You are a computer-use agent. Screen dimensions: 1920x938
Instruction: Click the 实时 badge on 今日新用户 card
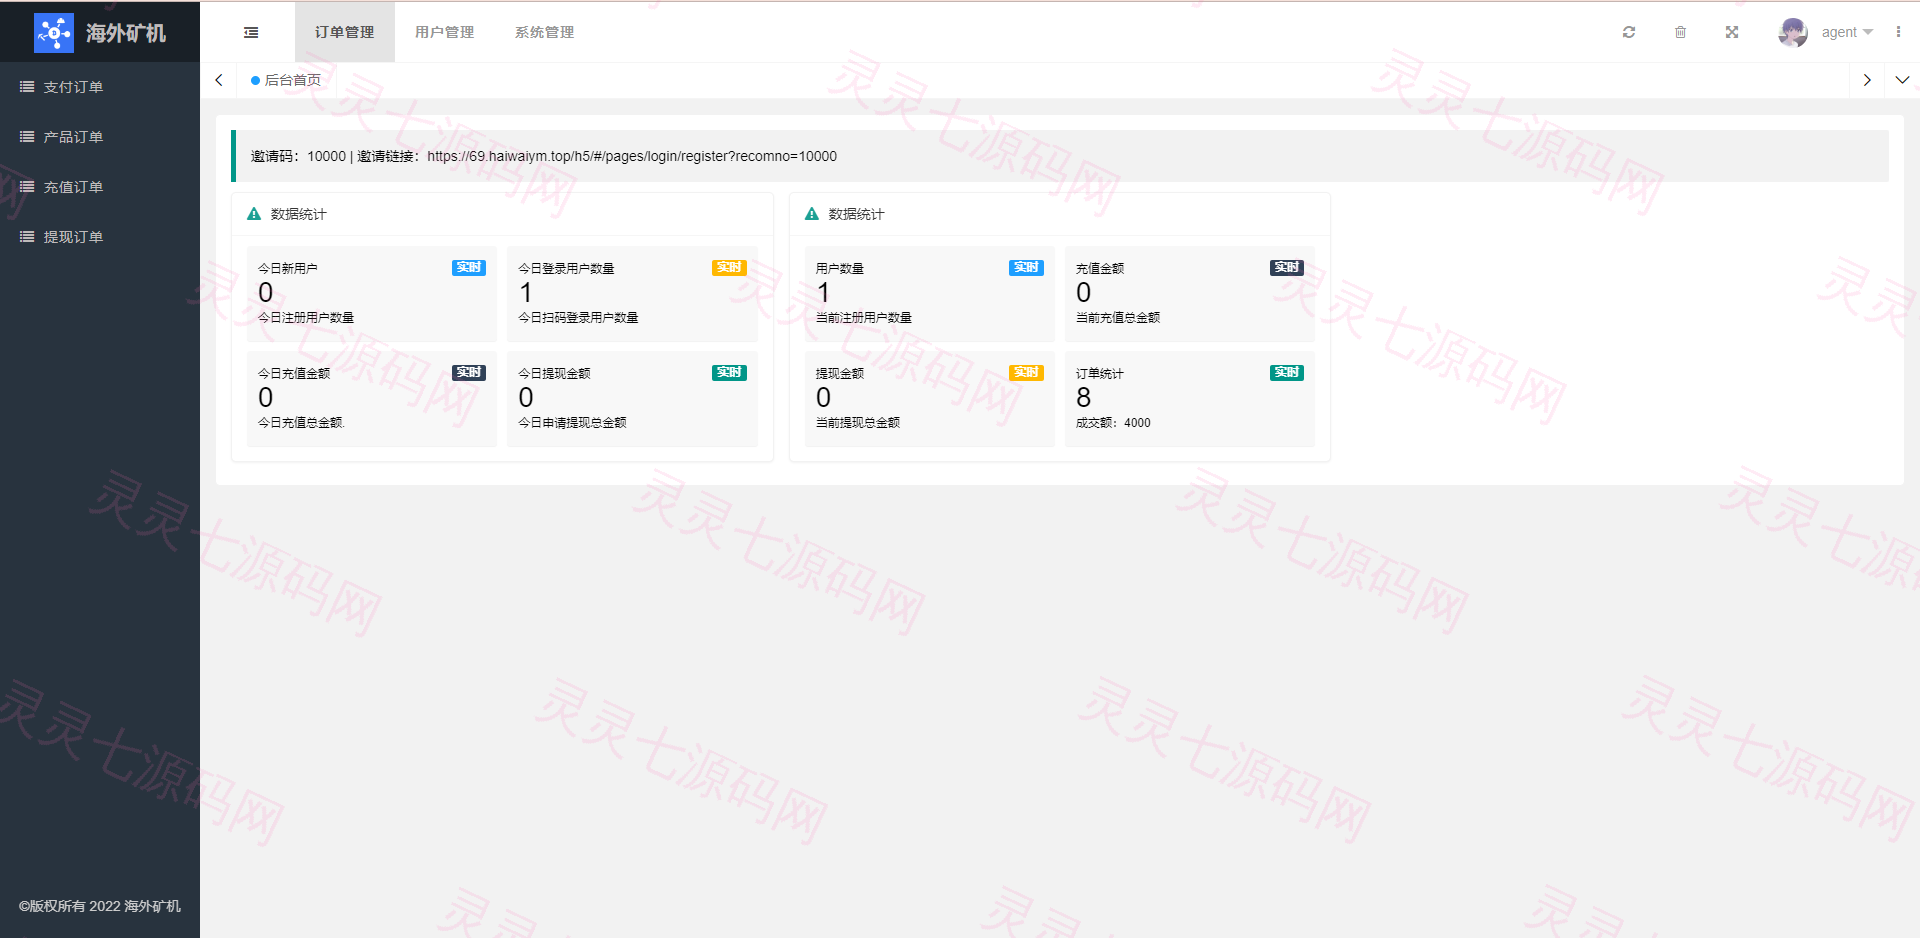click(x=469, y=268)
